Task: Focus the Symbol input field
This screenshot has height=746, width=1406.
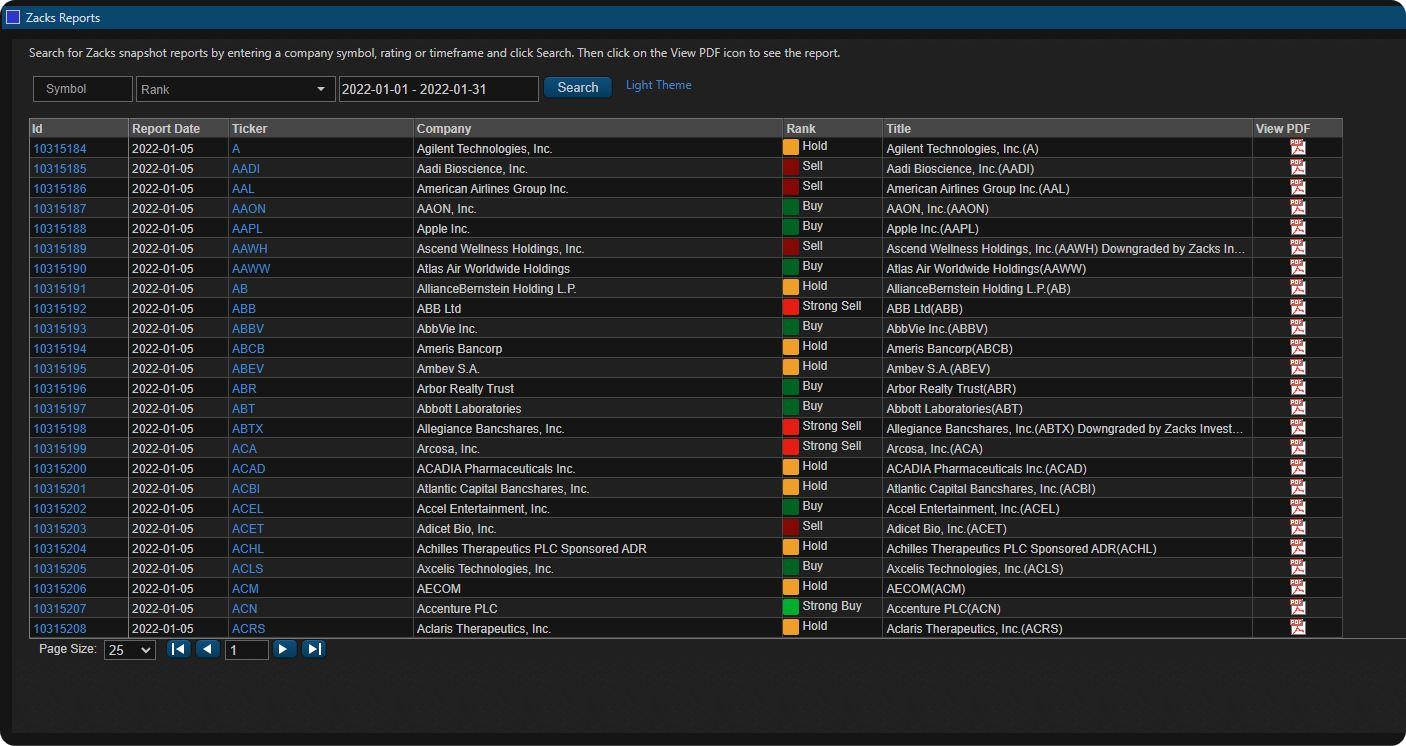Action: pos(83,89)
